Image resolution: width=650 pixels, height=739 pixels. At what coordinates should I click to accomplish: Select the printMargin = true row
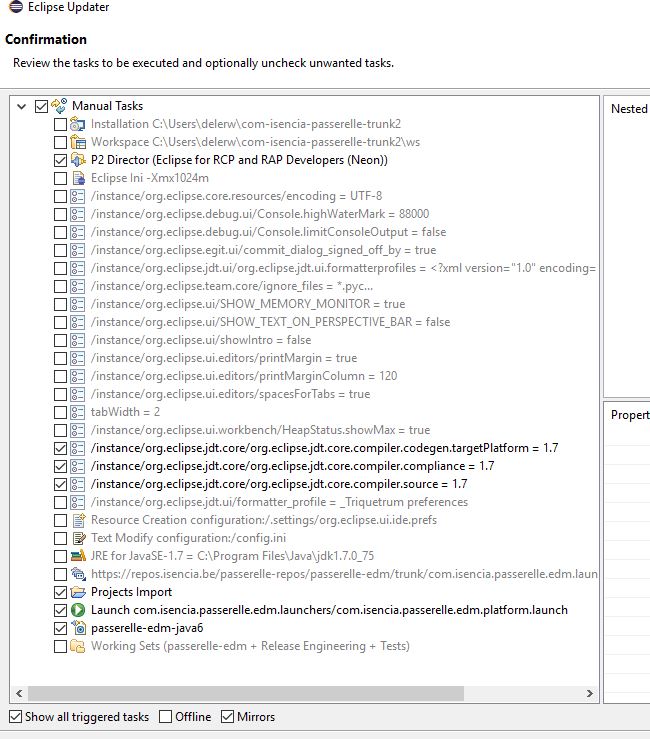tap(223, 358)
